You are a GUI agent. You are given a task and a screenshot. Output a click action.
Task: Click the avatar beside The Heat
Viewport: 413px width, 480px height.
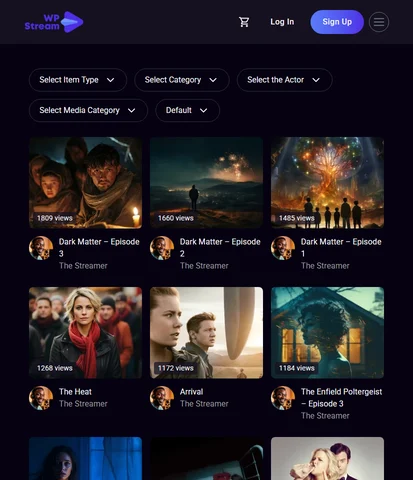click(x=41, y=398)
